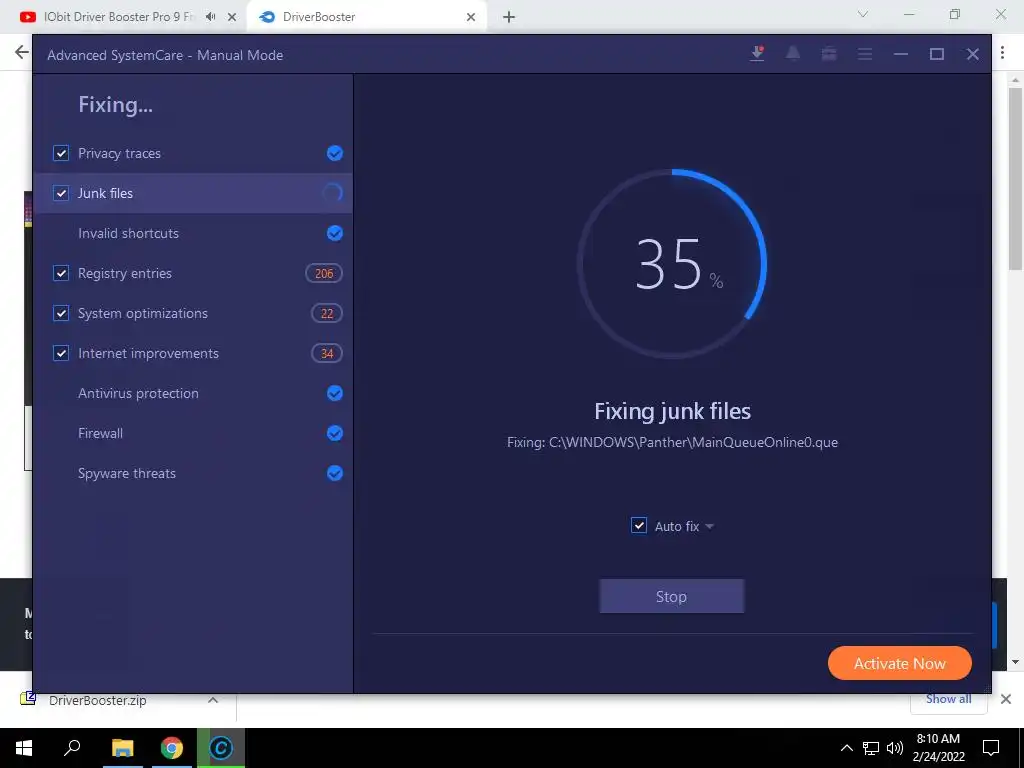Open Google Chrome from the taskbar
This screenshot has height=768, width=1024.
point(172,748)
